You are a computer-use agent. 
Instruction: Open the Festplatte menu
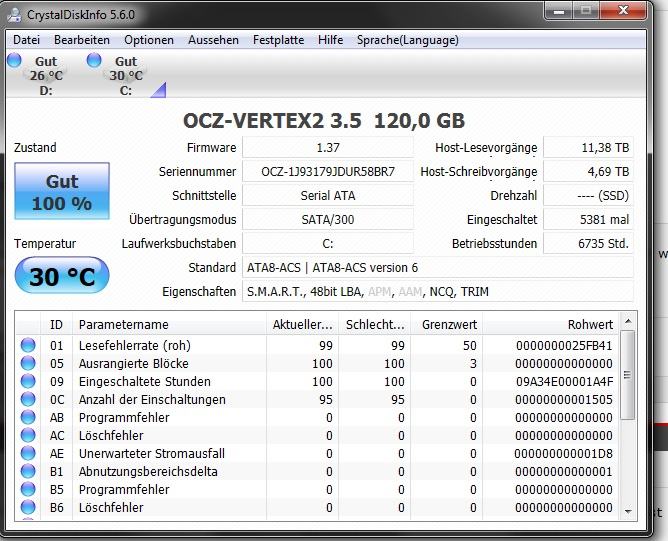point(278,40)
